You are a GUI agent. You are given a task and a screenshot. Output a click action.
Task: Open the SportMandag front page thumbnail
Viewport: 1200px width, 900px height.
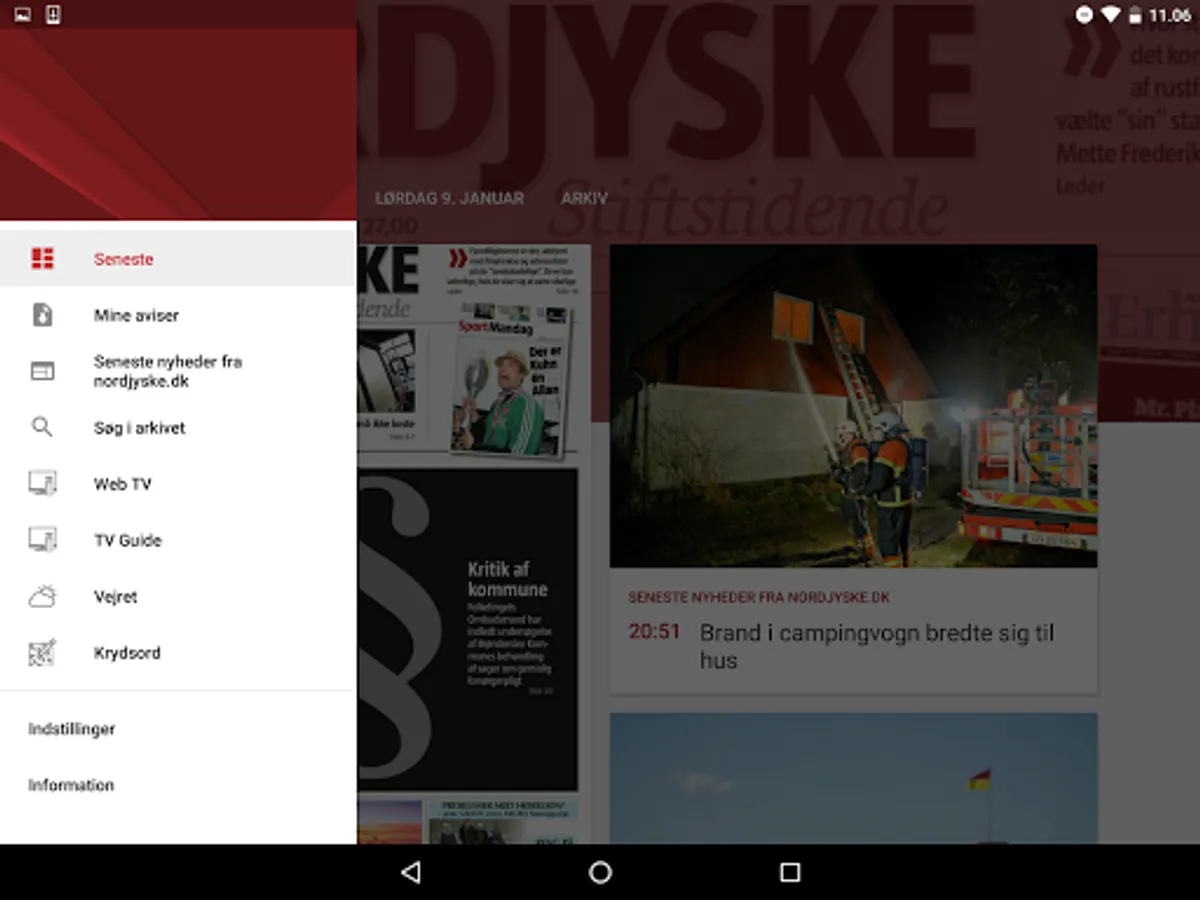(512, 380)
